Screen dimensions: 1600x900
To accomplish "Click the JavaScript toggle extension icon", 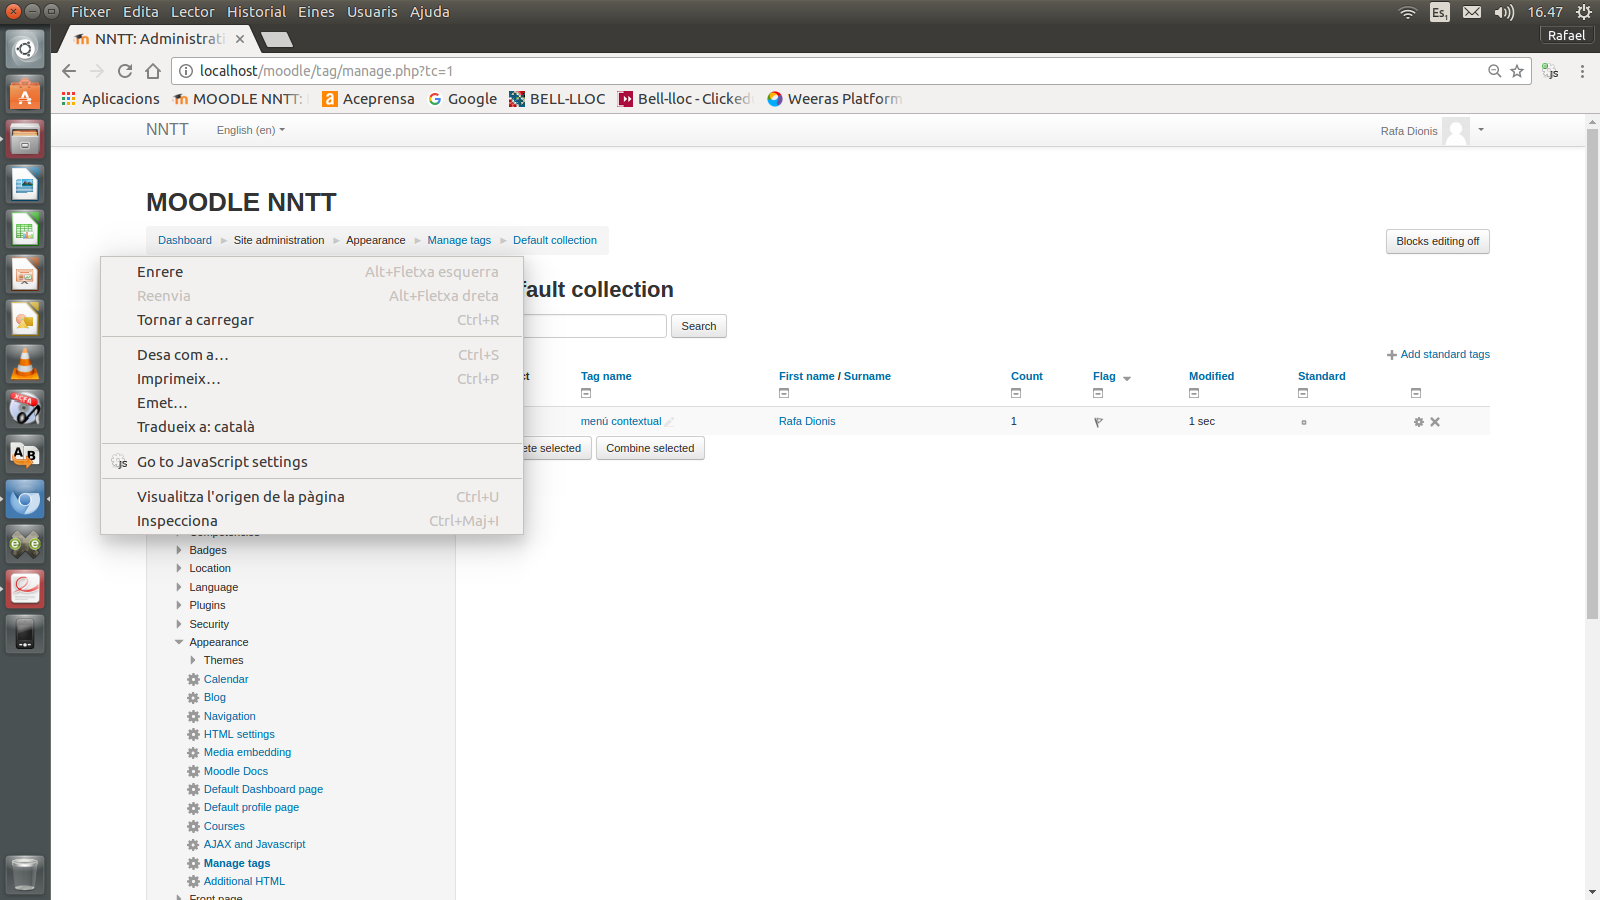I will [x=1550, y=71].
